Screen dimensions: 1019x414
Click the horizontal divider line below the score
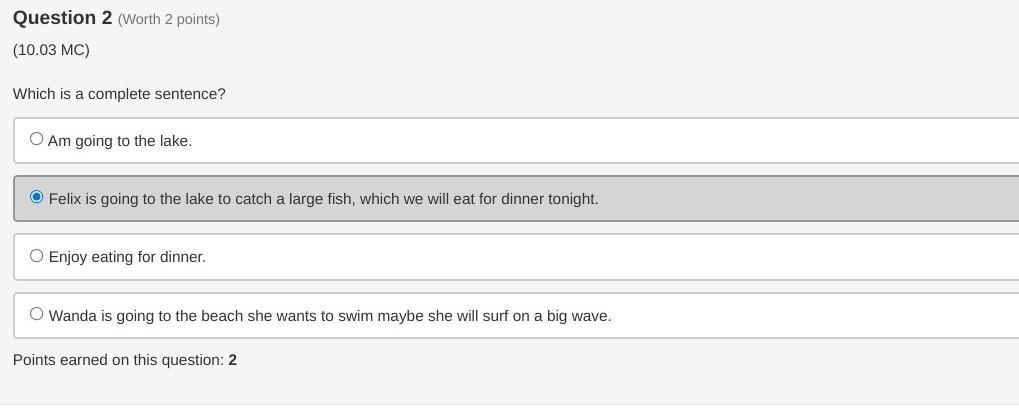[509, 404]
